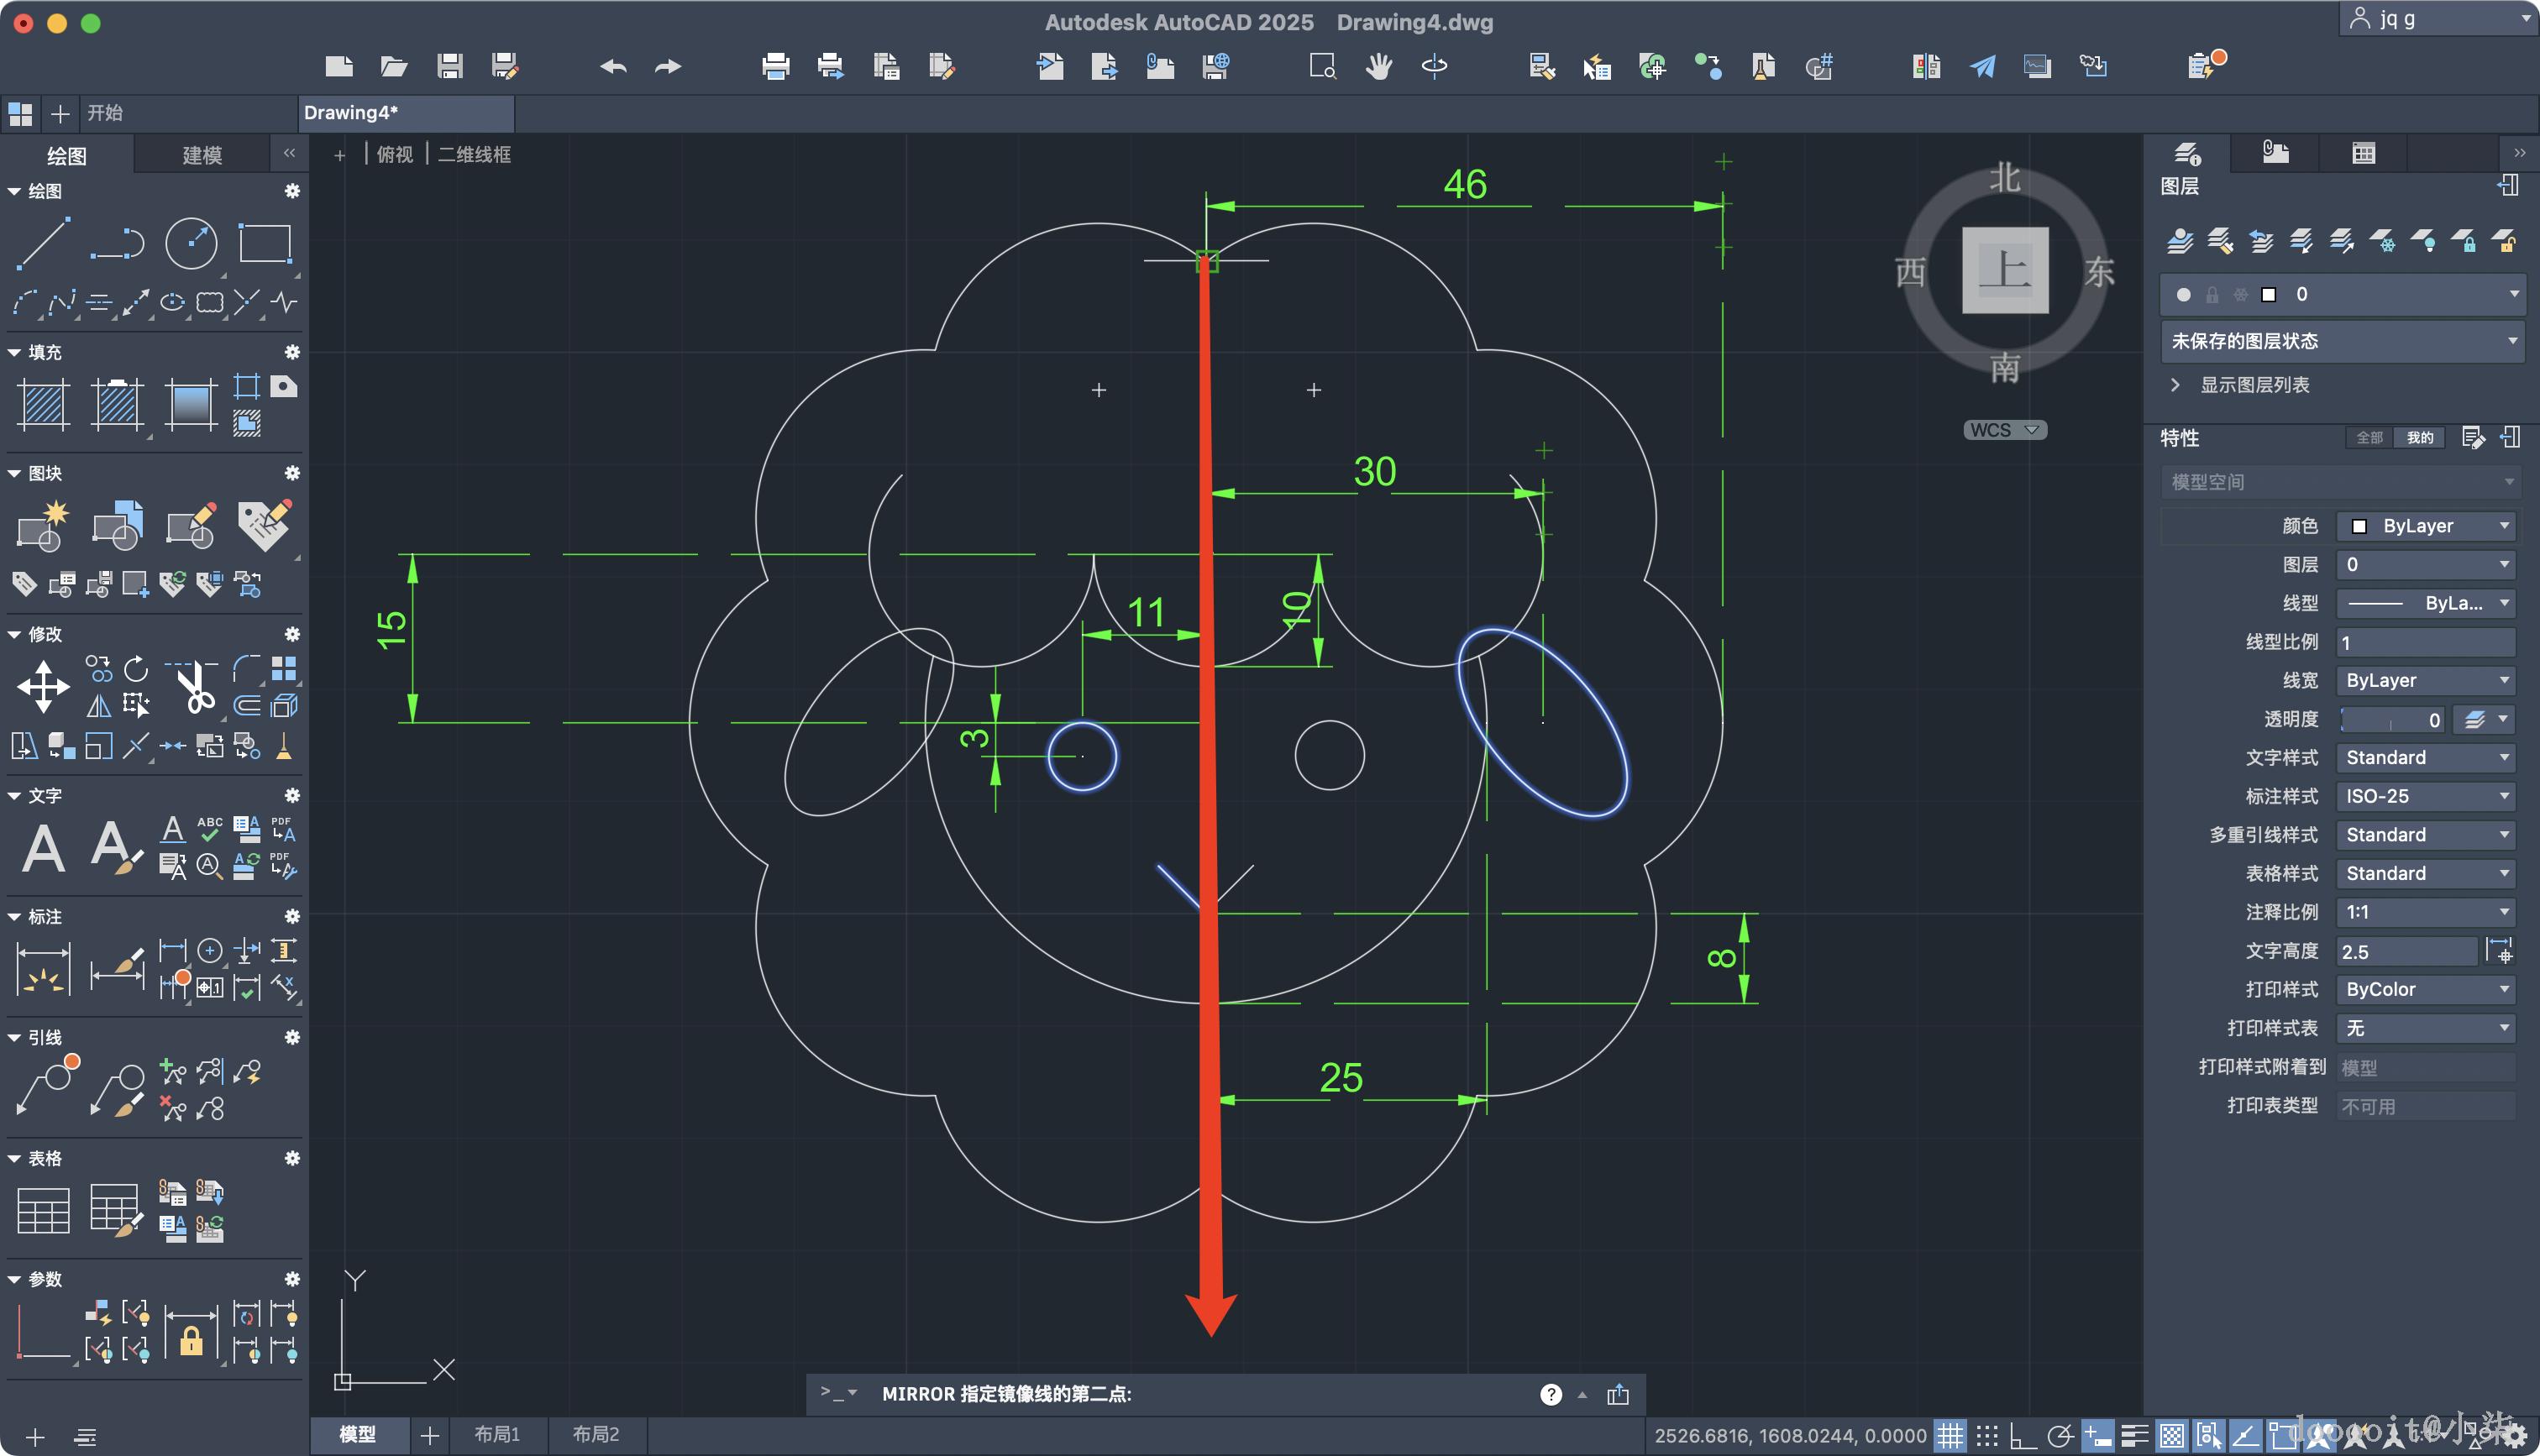Click the transparency slider
This screenshot has width=2540, height=1456.
tap(2390, 719)
